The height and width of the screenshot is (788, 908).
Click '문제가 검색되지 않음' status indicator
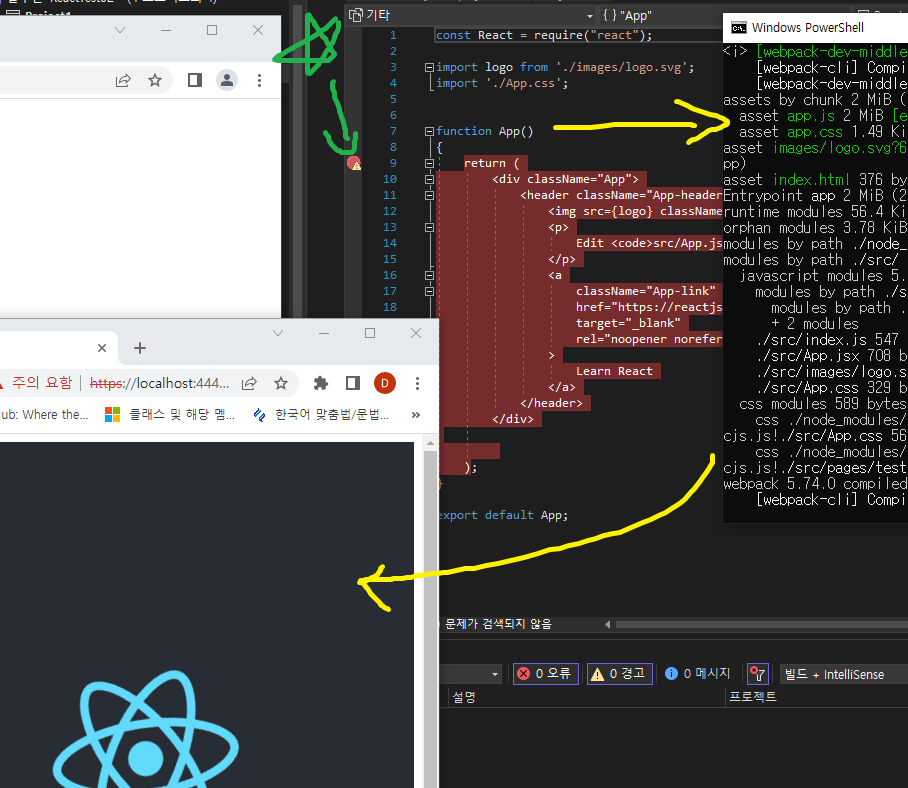(x=498, y=624)
